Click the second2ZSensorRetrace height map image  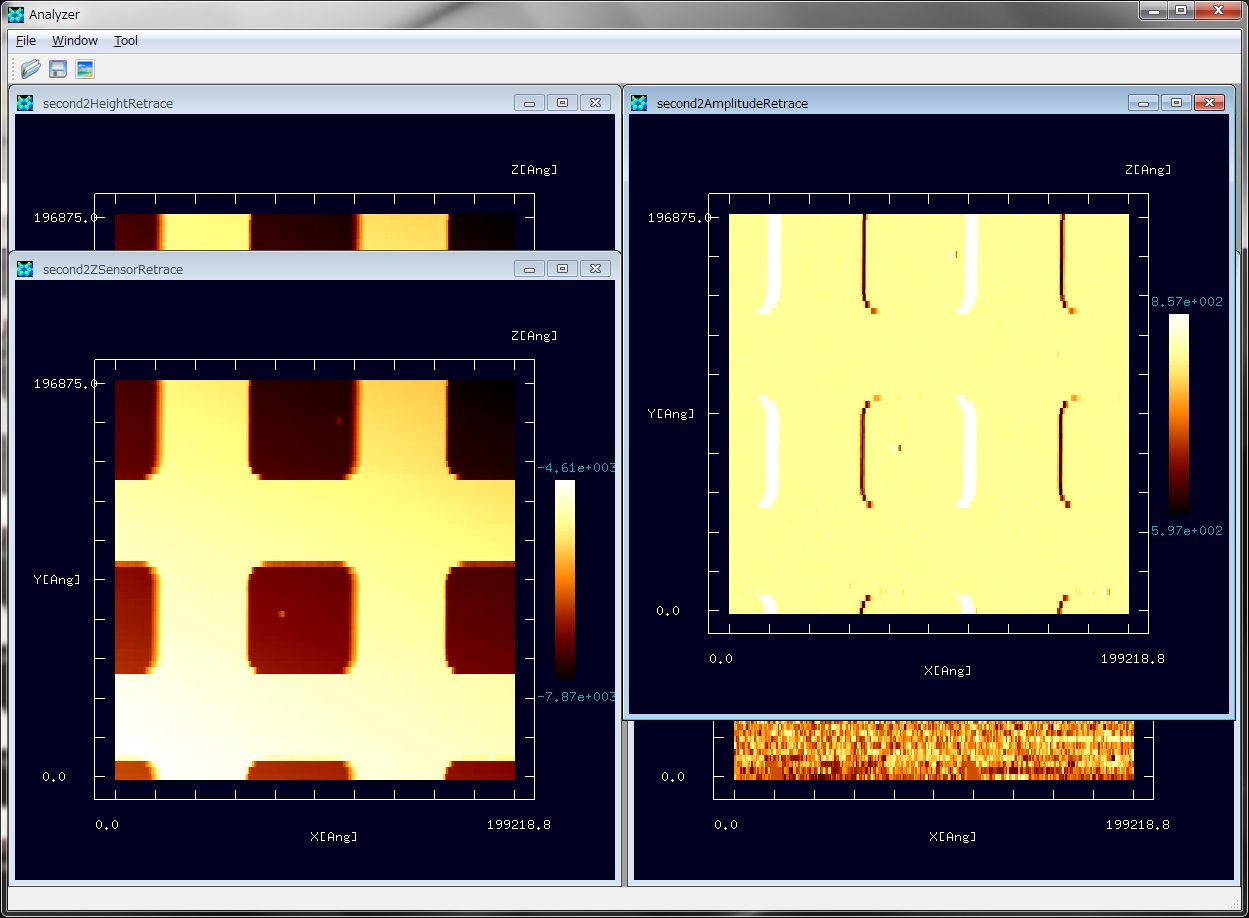tap(315, 579)
